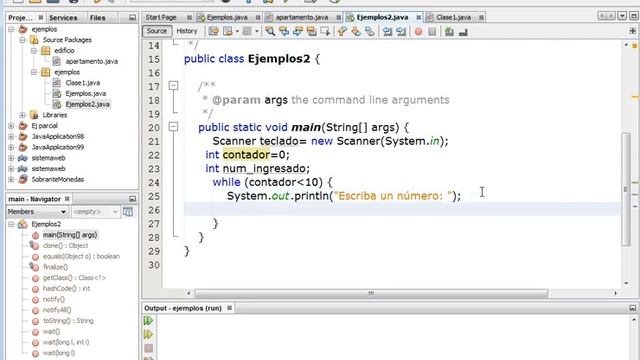Screen dimensions: 640x360
Task: Stop the running process in Output
Action: point(149,348)
